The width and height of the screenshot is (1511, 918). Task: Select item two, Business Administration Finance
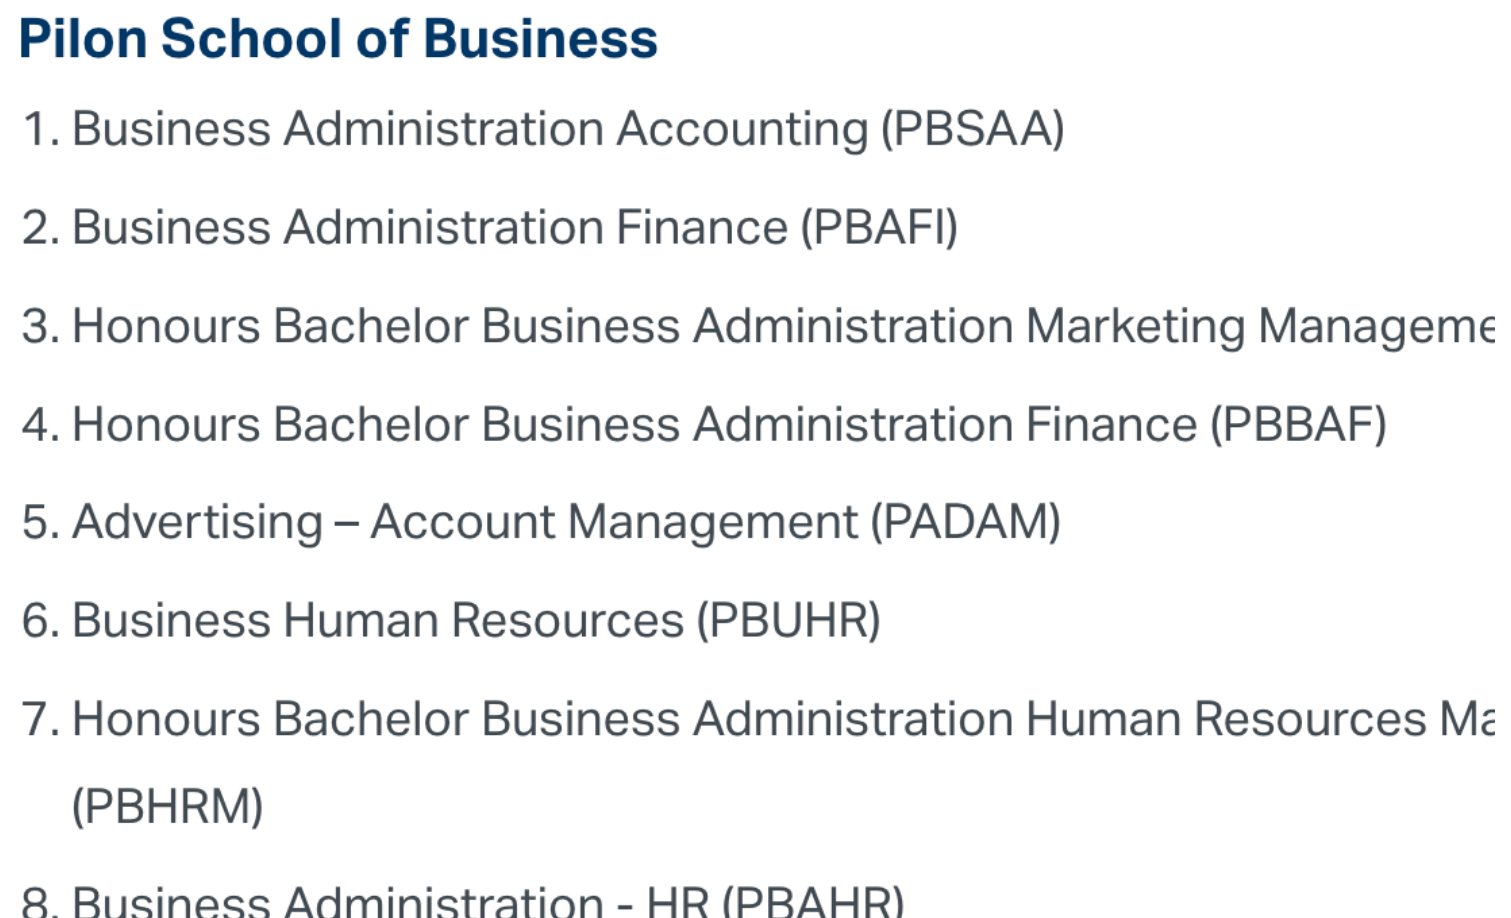click(x=430, y=227)
